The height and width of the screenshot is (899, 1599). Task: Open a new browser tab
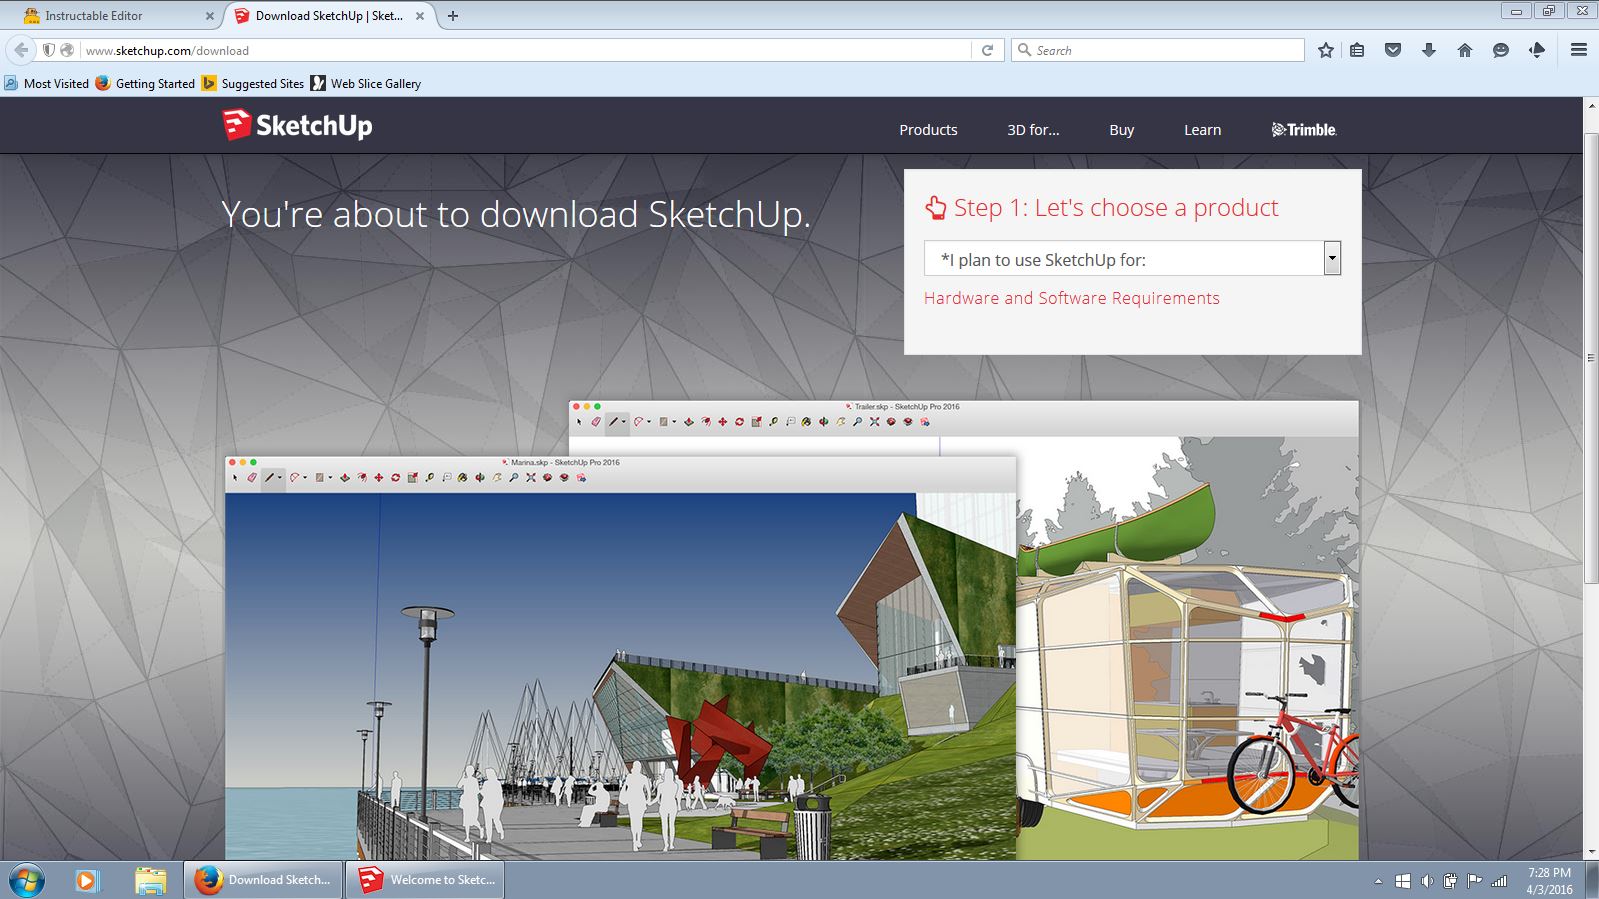pos(453,16)
